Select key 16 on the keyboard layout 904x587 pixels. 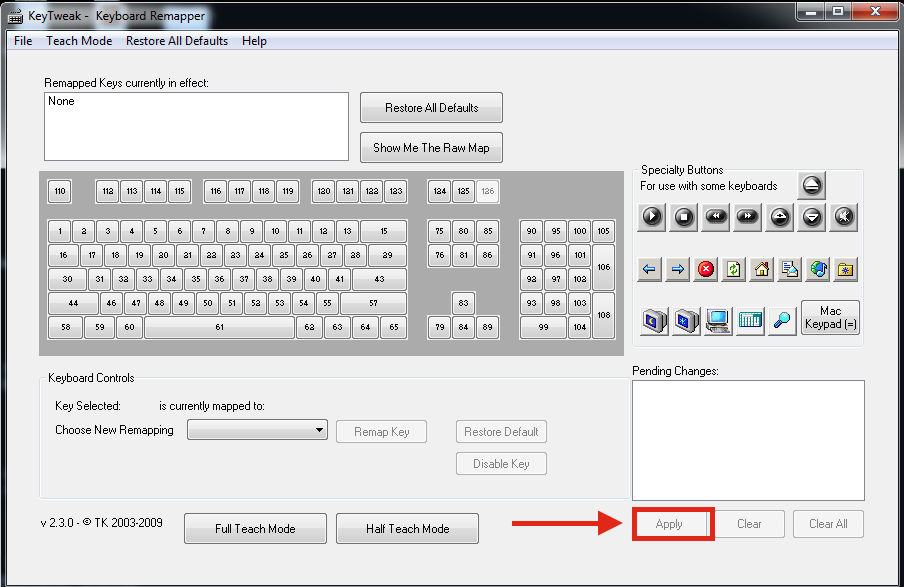pyautogui.click(x=63, y=255)
